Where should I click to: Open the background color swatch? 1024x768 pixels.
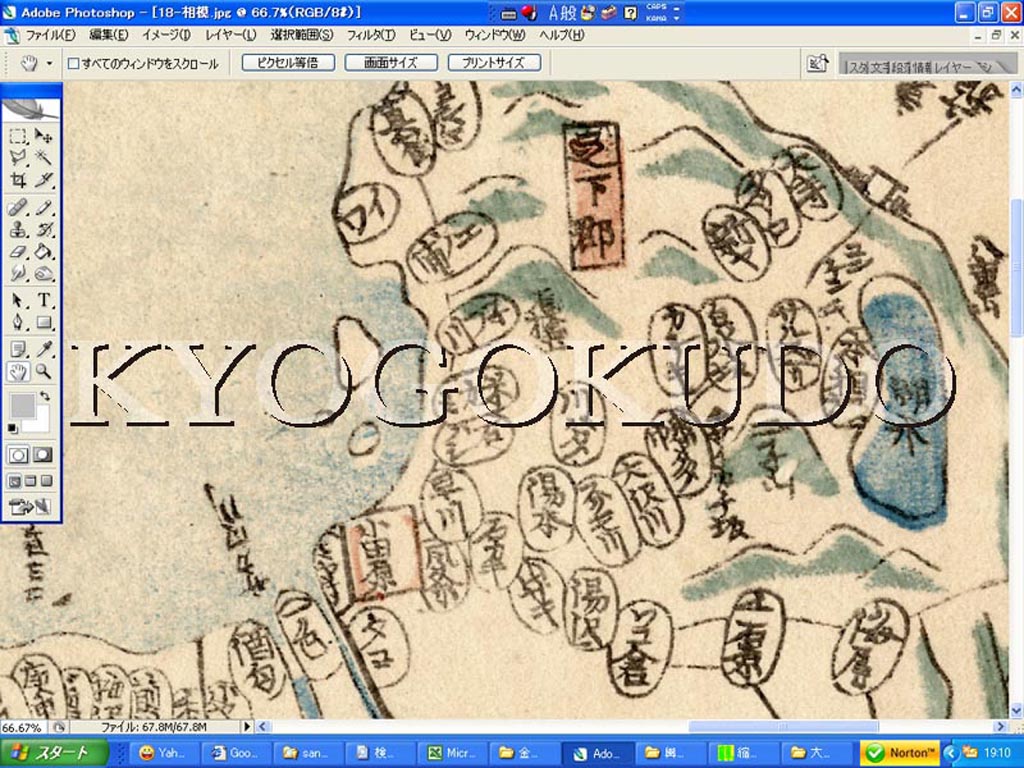(x=39, y=422)
